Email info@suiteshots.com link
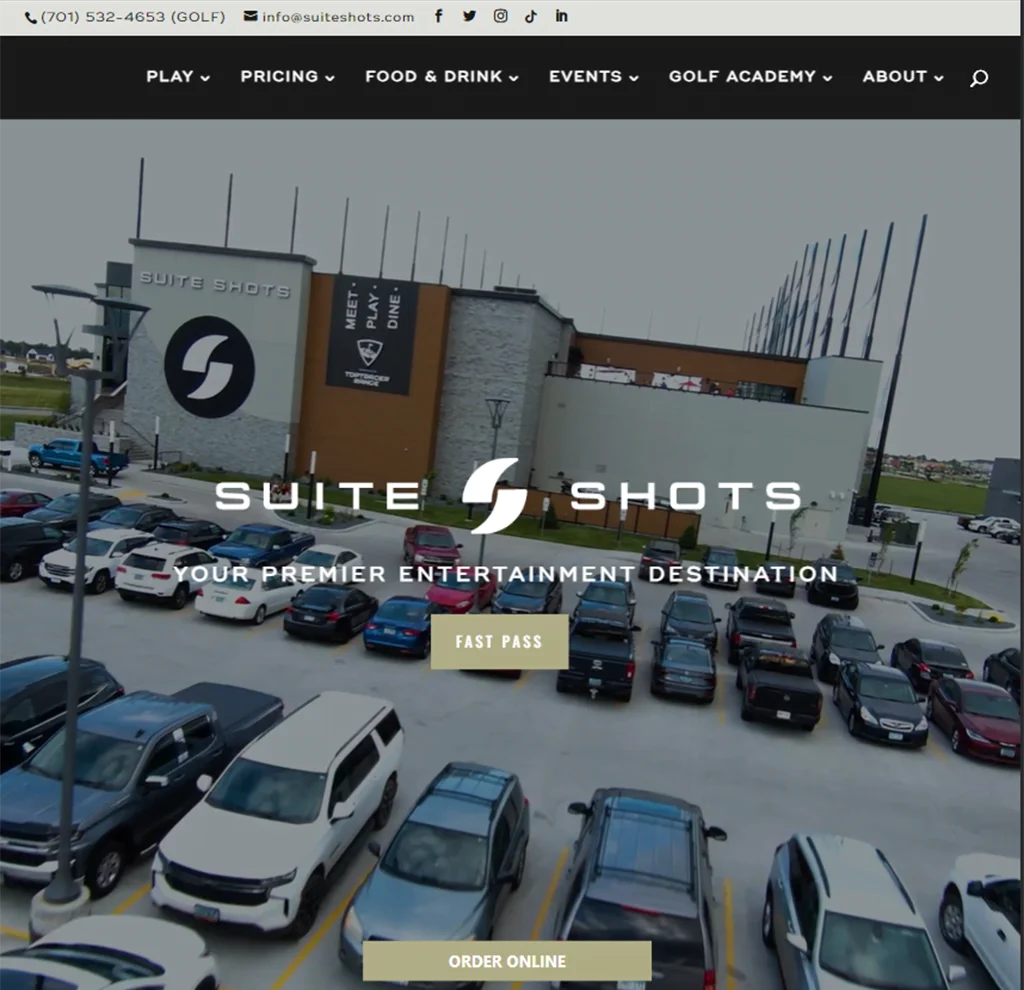This screenshot has height=990, width=1024. 338,17
